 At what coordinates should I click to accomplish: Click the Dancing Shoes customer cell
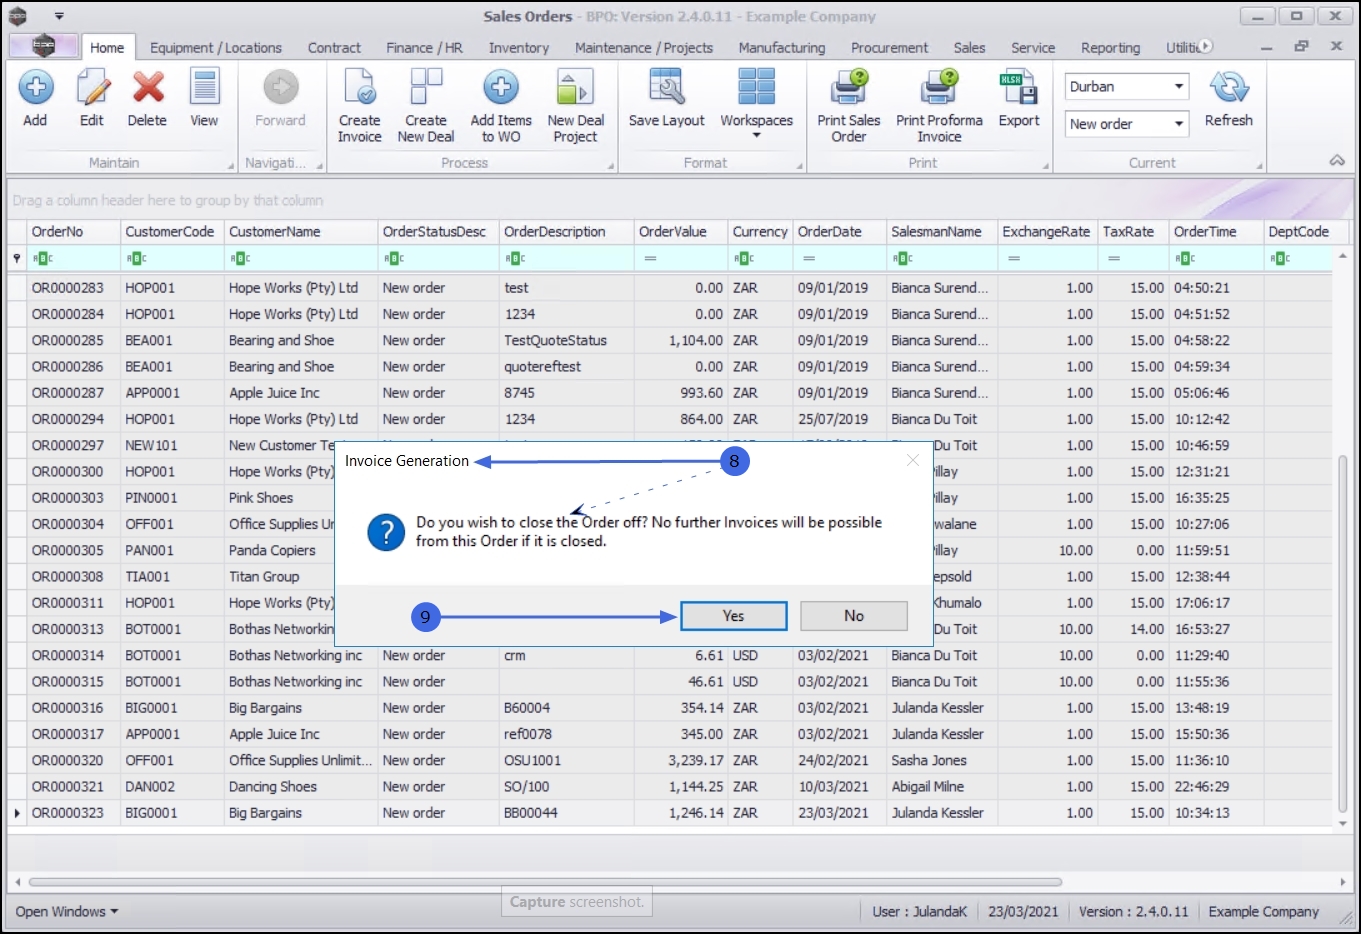pyautogui.click(x=301, y=787)
